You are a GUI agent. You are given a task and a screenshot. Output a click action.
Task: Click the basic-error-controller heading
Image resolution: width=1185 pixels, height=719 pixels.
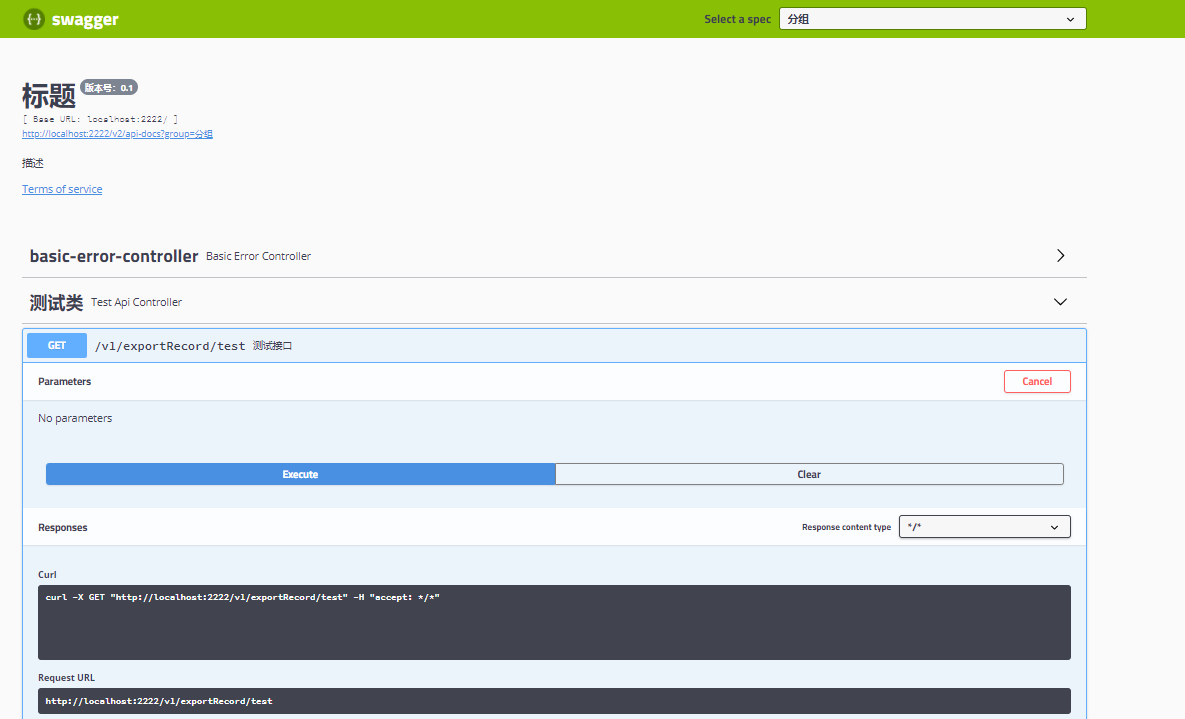113,256
